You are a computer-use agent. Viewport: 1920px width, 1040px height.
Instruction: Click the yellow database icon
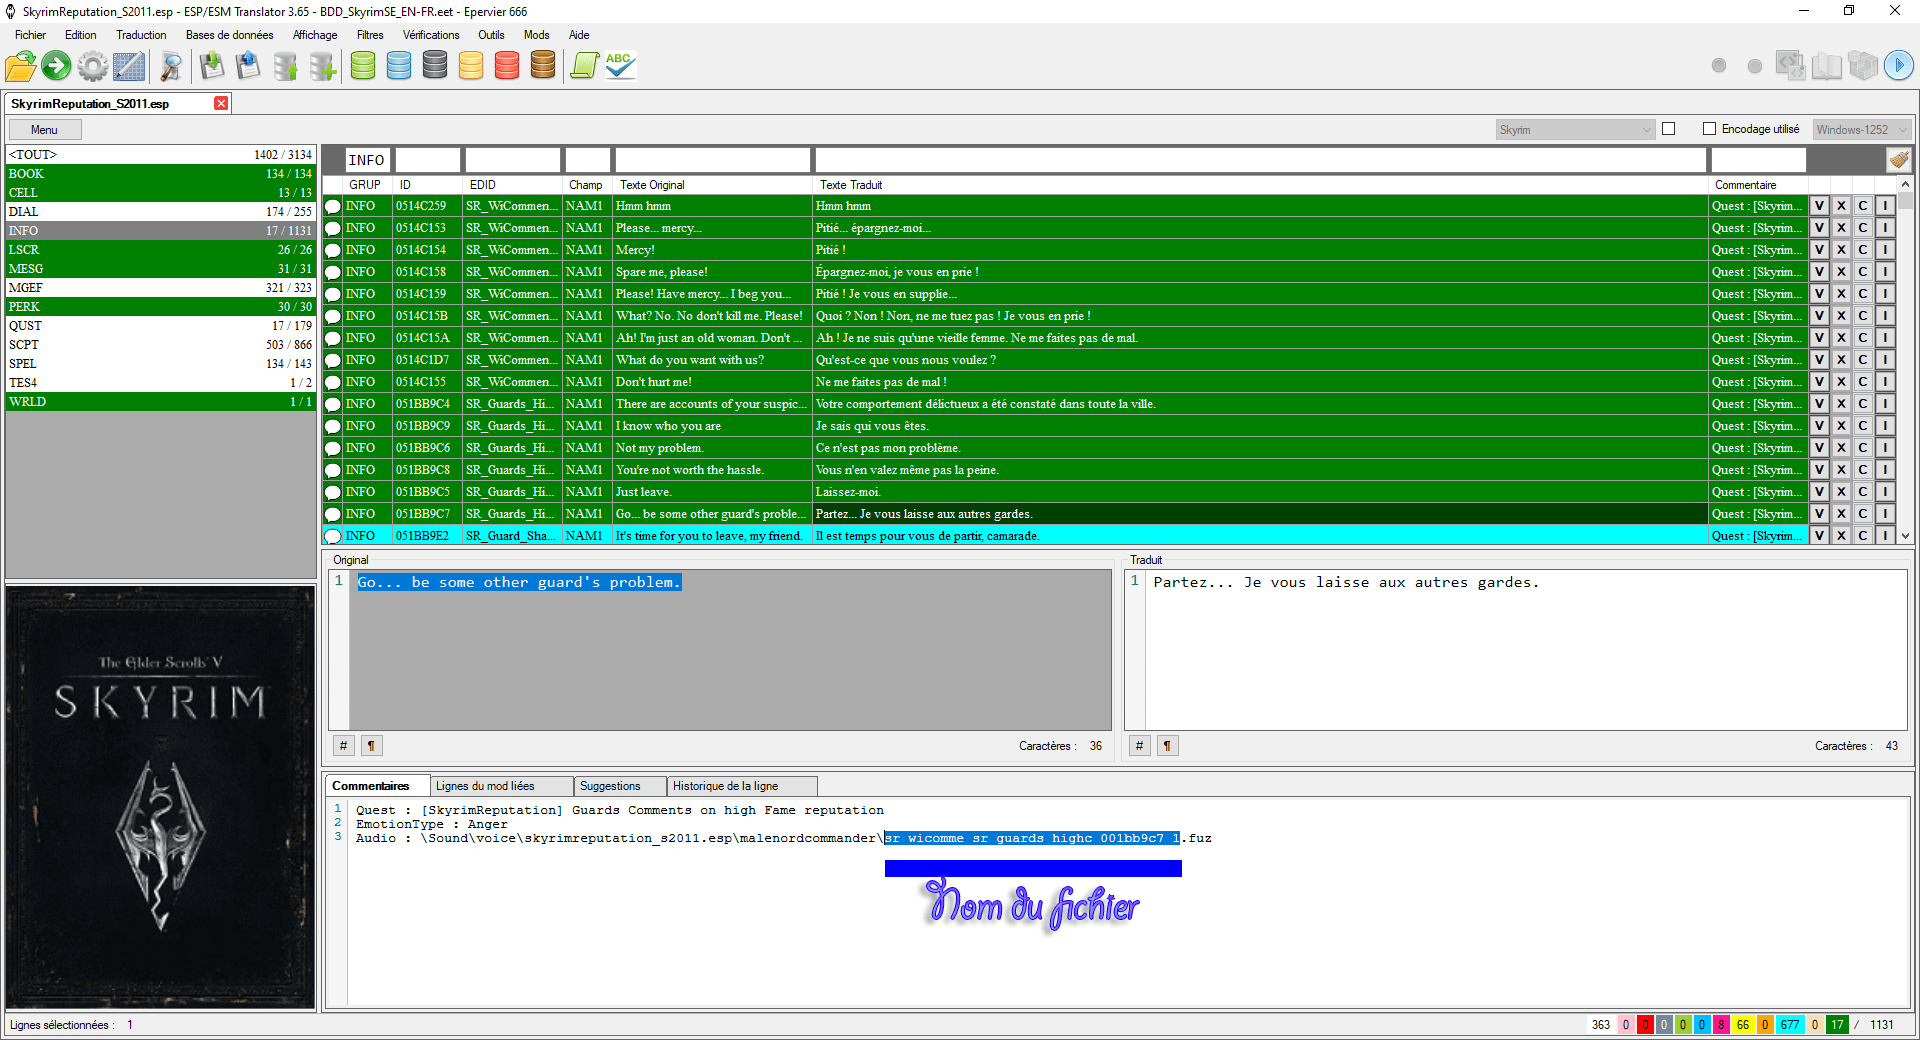pos(471,66)
